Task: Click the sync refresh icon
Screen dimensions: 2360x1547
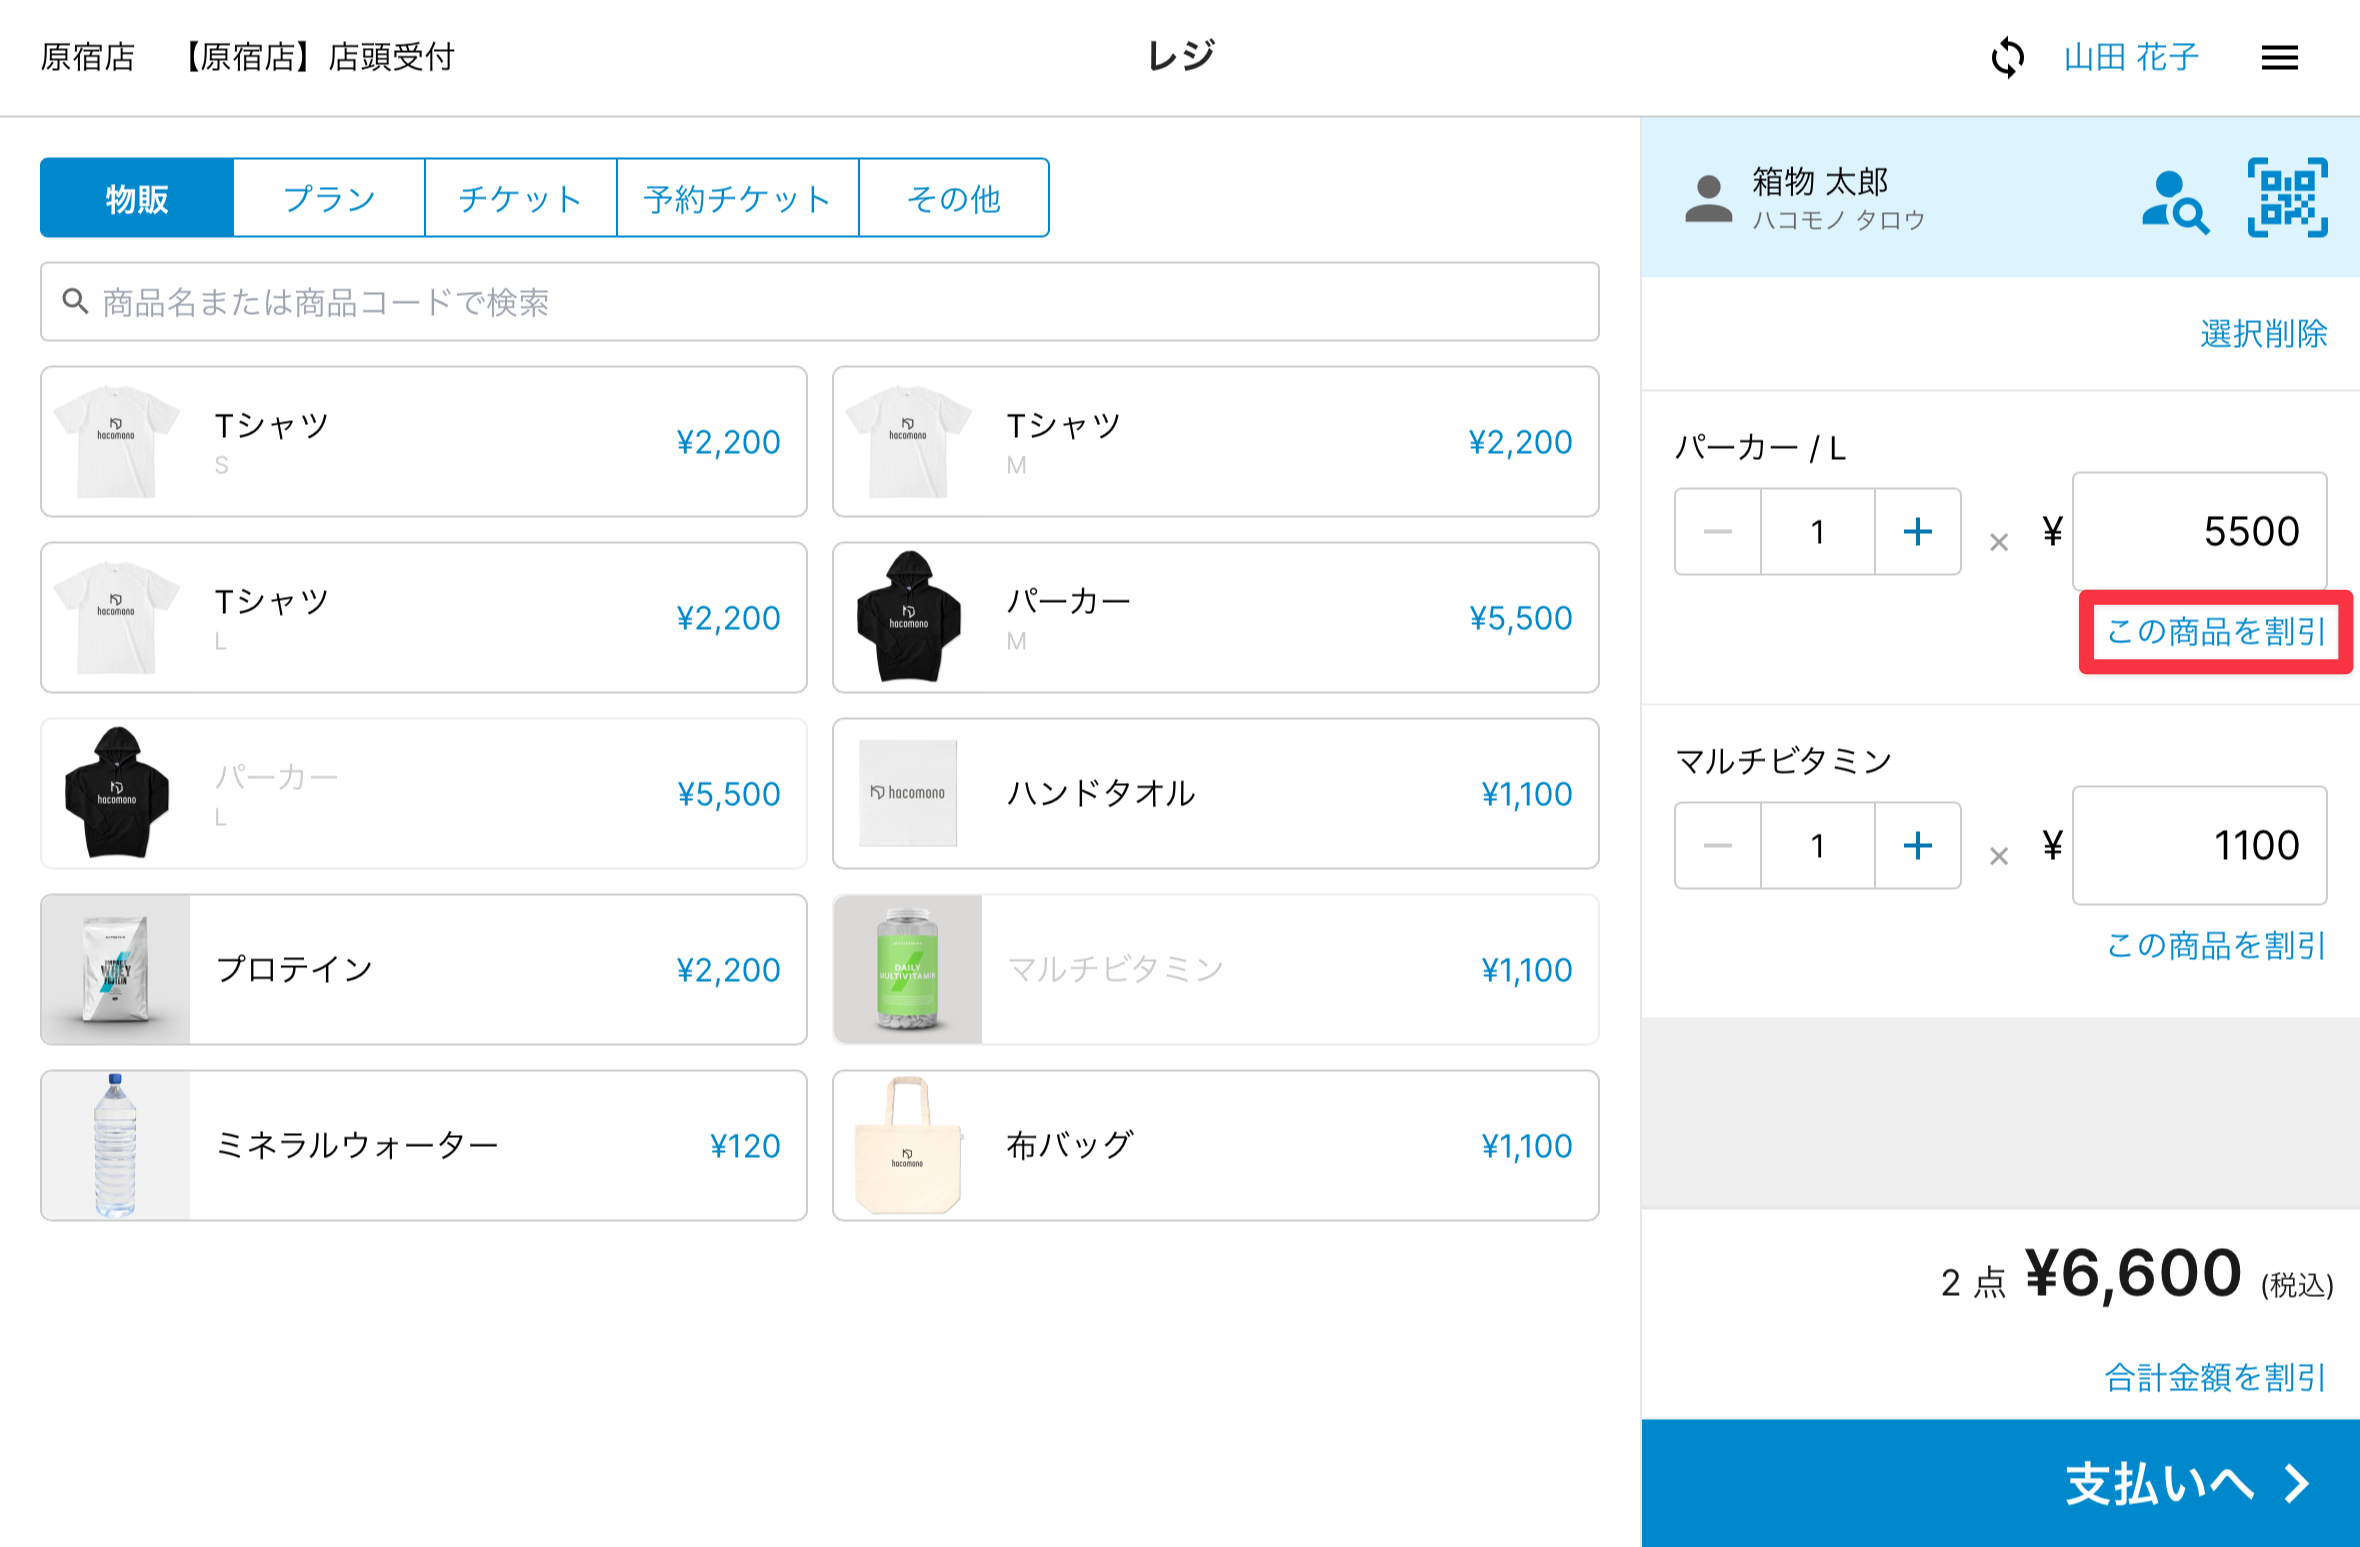Action: [x=2007, y=57]
